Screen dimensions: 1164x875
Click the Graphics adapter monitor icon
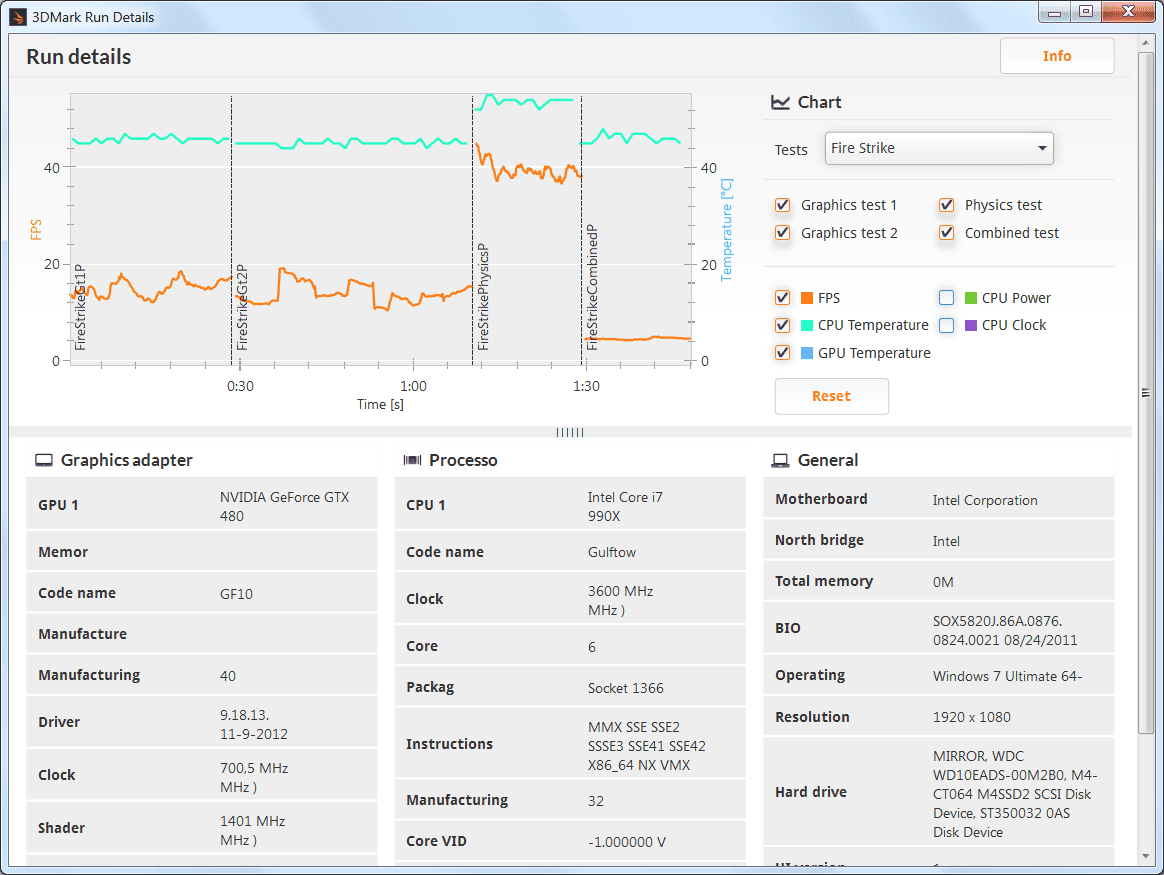point(44,461)
